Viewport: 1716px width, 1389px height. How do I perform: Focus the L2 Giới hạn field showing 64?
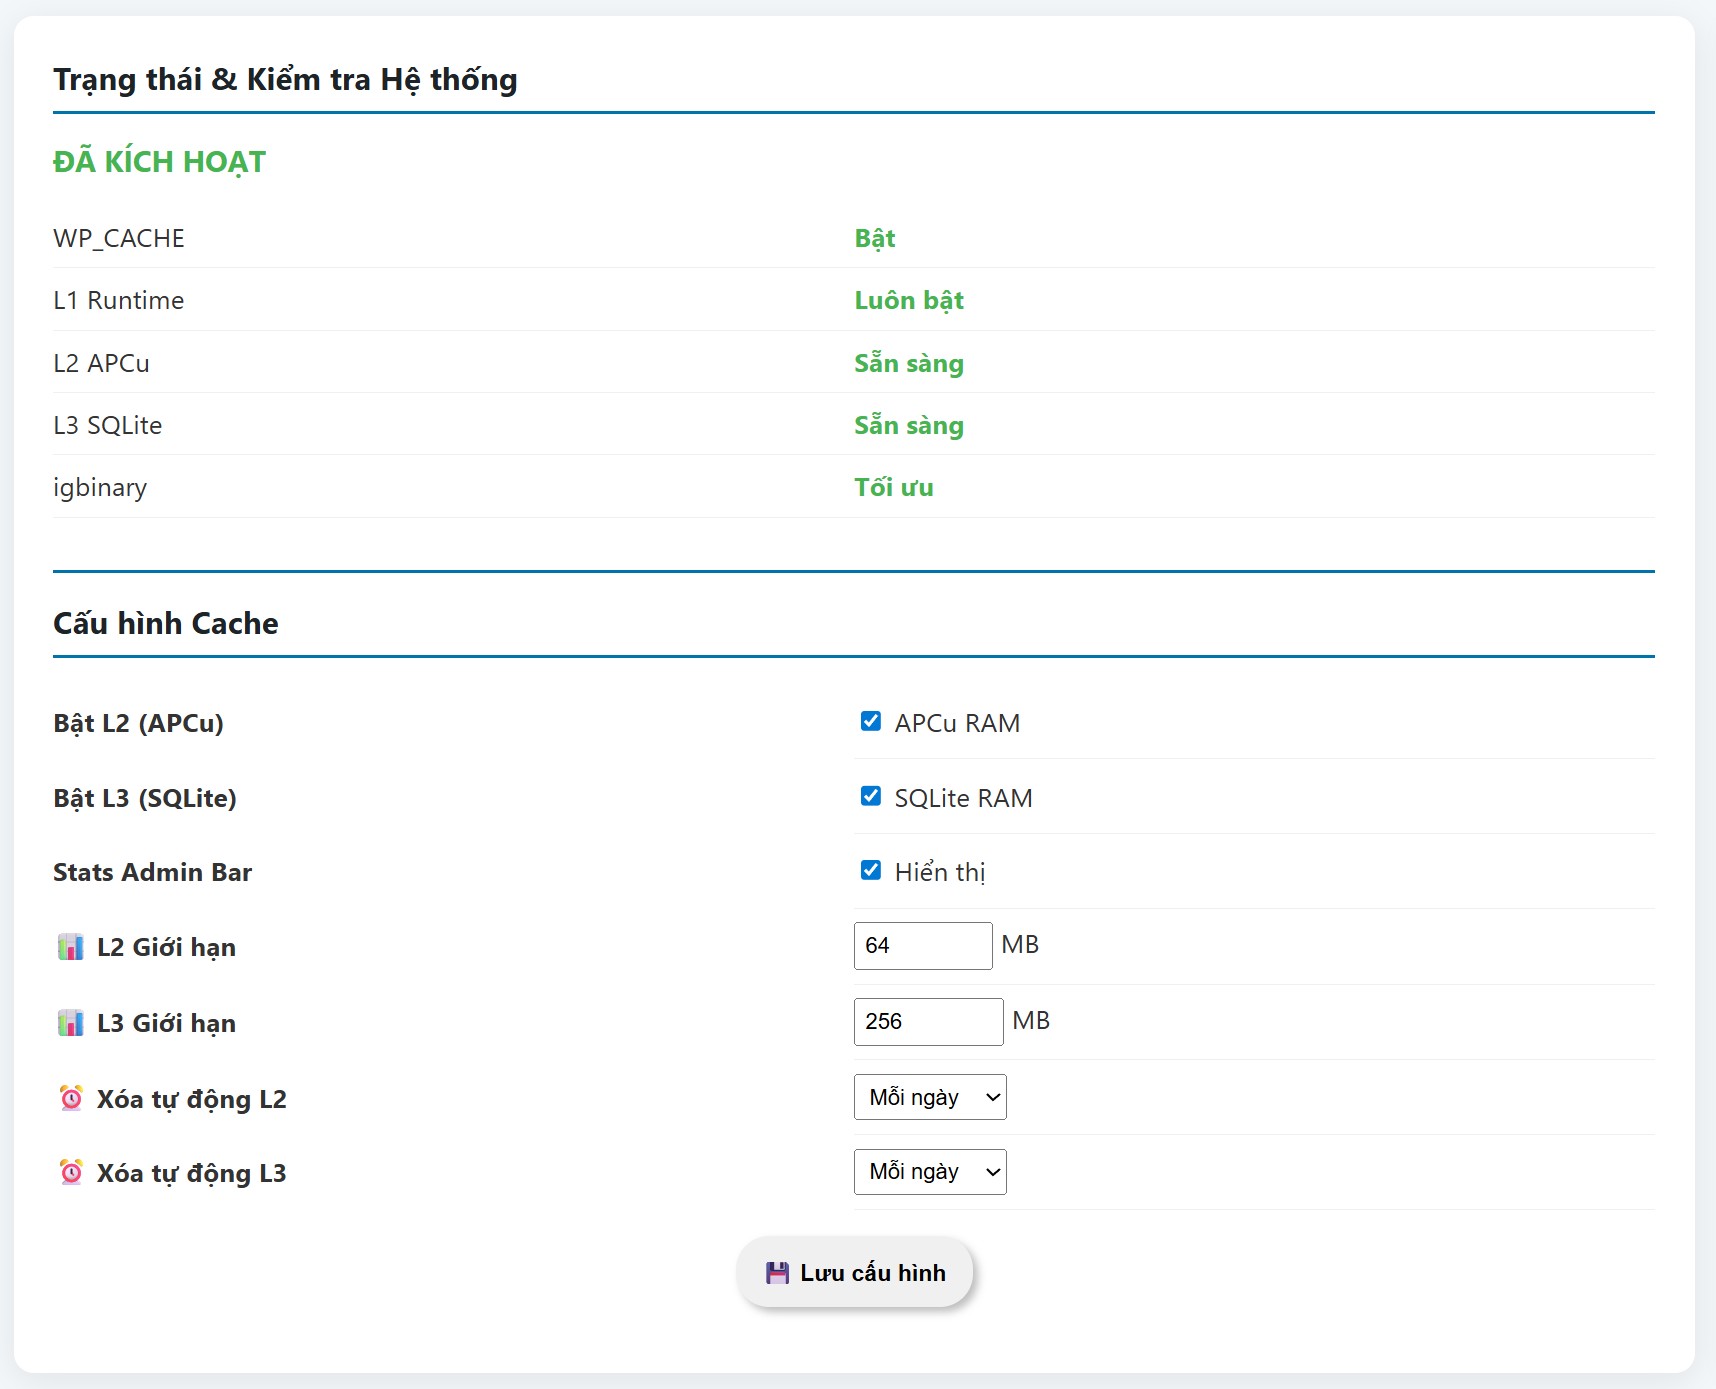[922, 946]
